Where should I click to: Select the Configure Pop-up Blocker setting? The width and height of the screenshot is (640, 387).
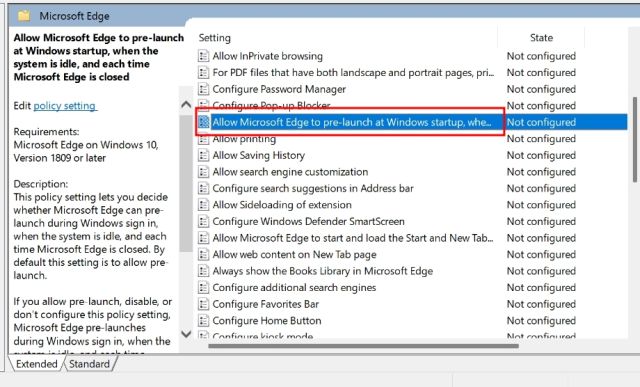click(271, 105)
